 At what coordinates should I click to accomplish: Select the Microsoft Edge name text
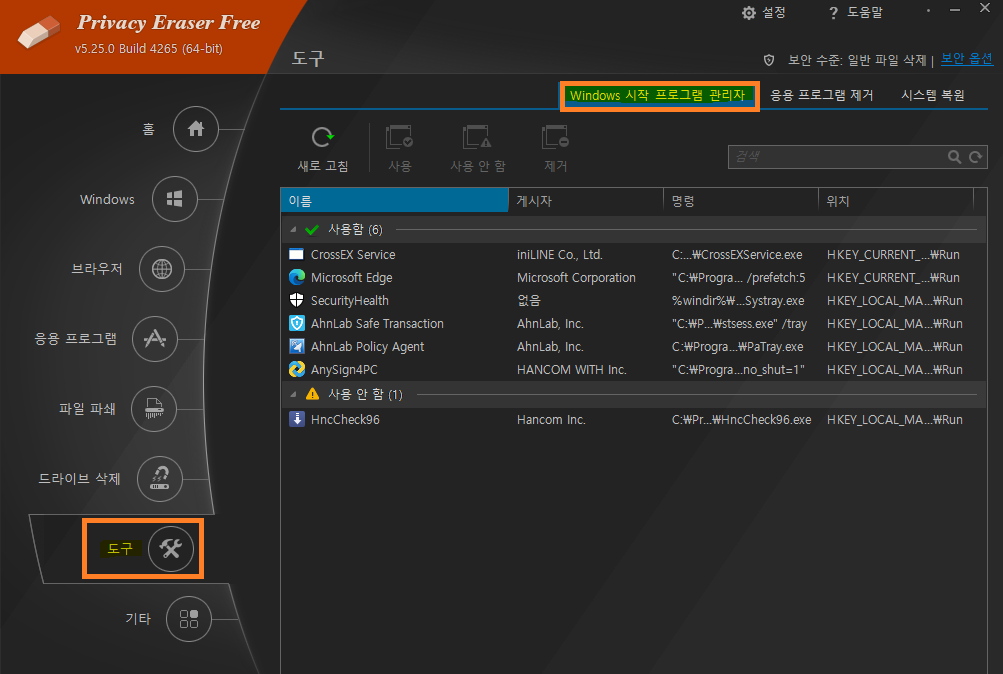coord(351,278)
